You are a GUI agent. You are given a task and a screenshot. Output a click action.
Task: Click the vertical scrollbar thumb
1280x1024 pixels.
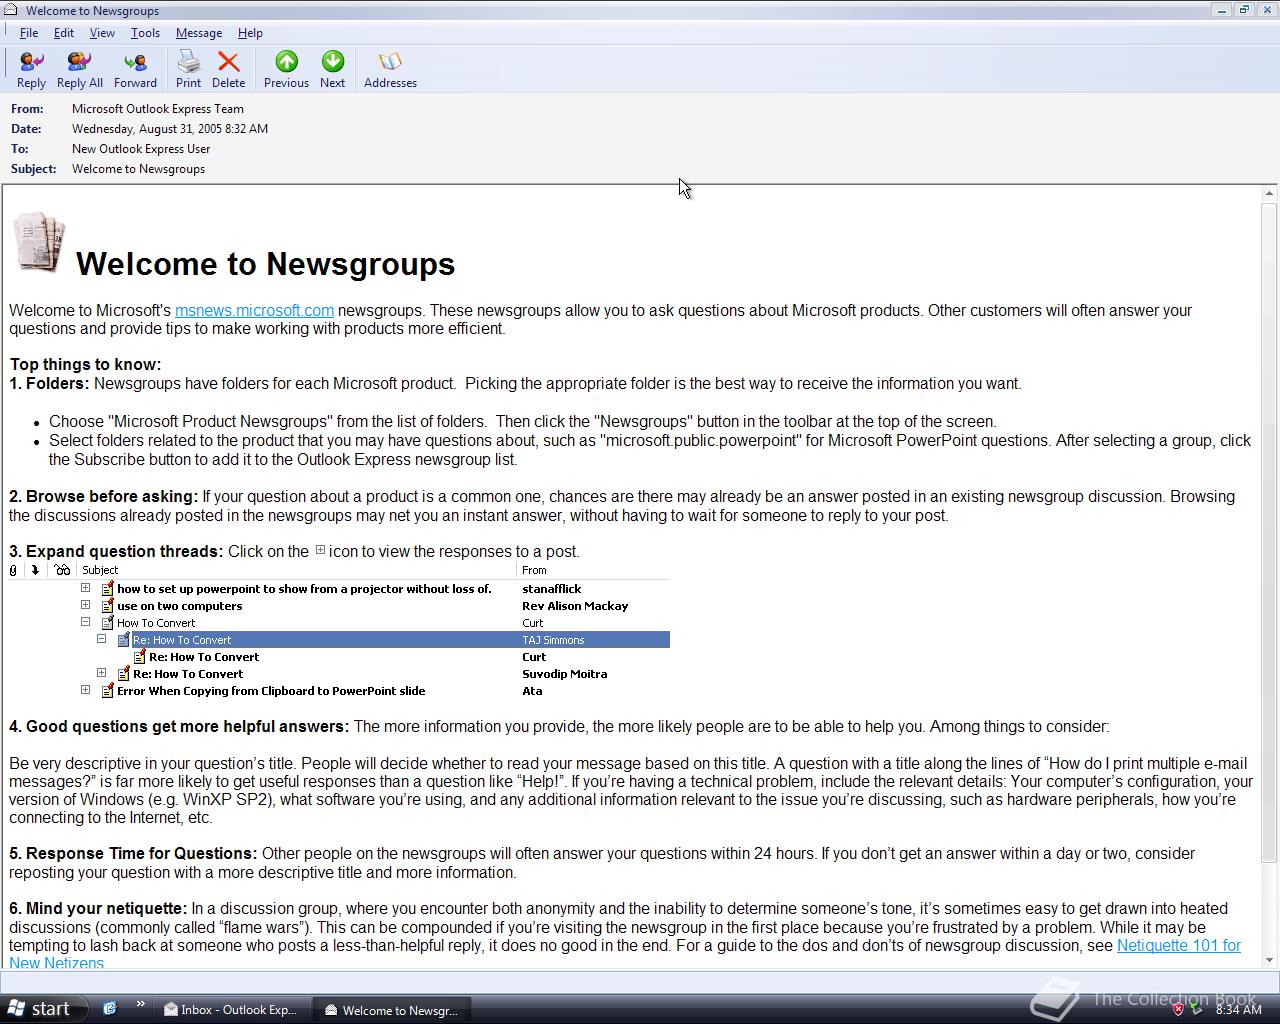point(1270,532)
